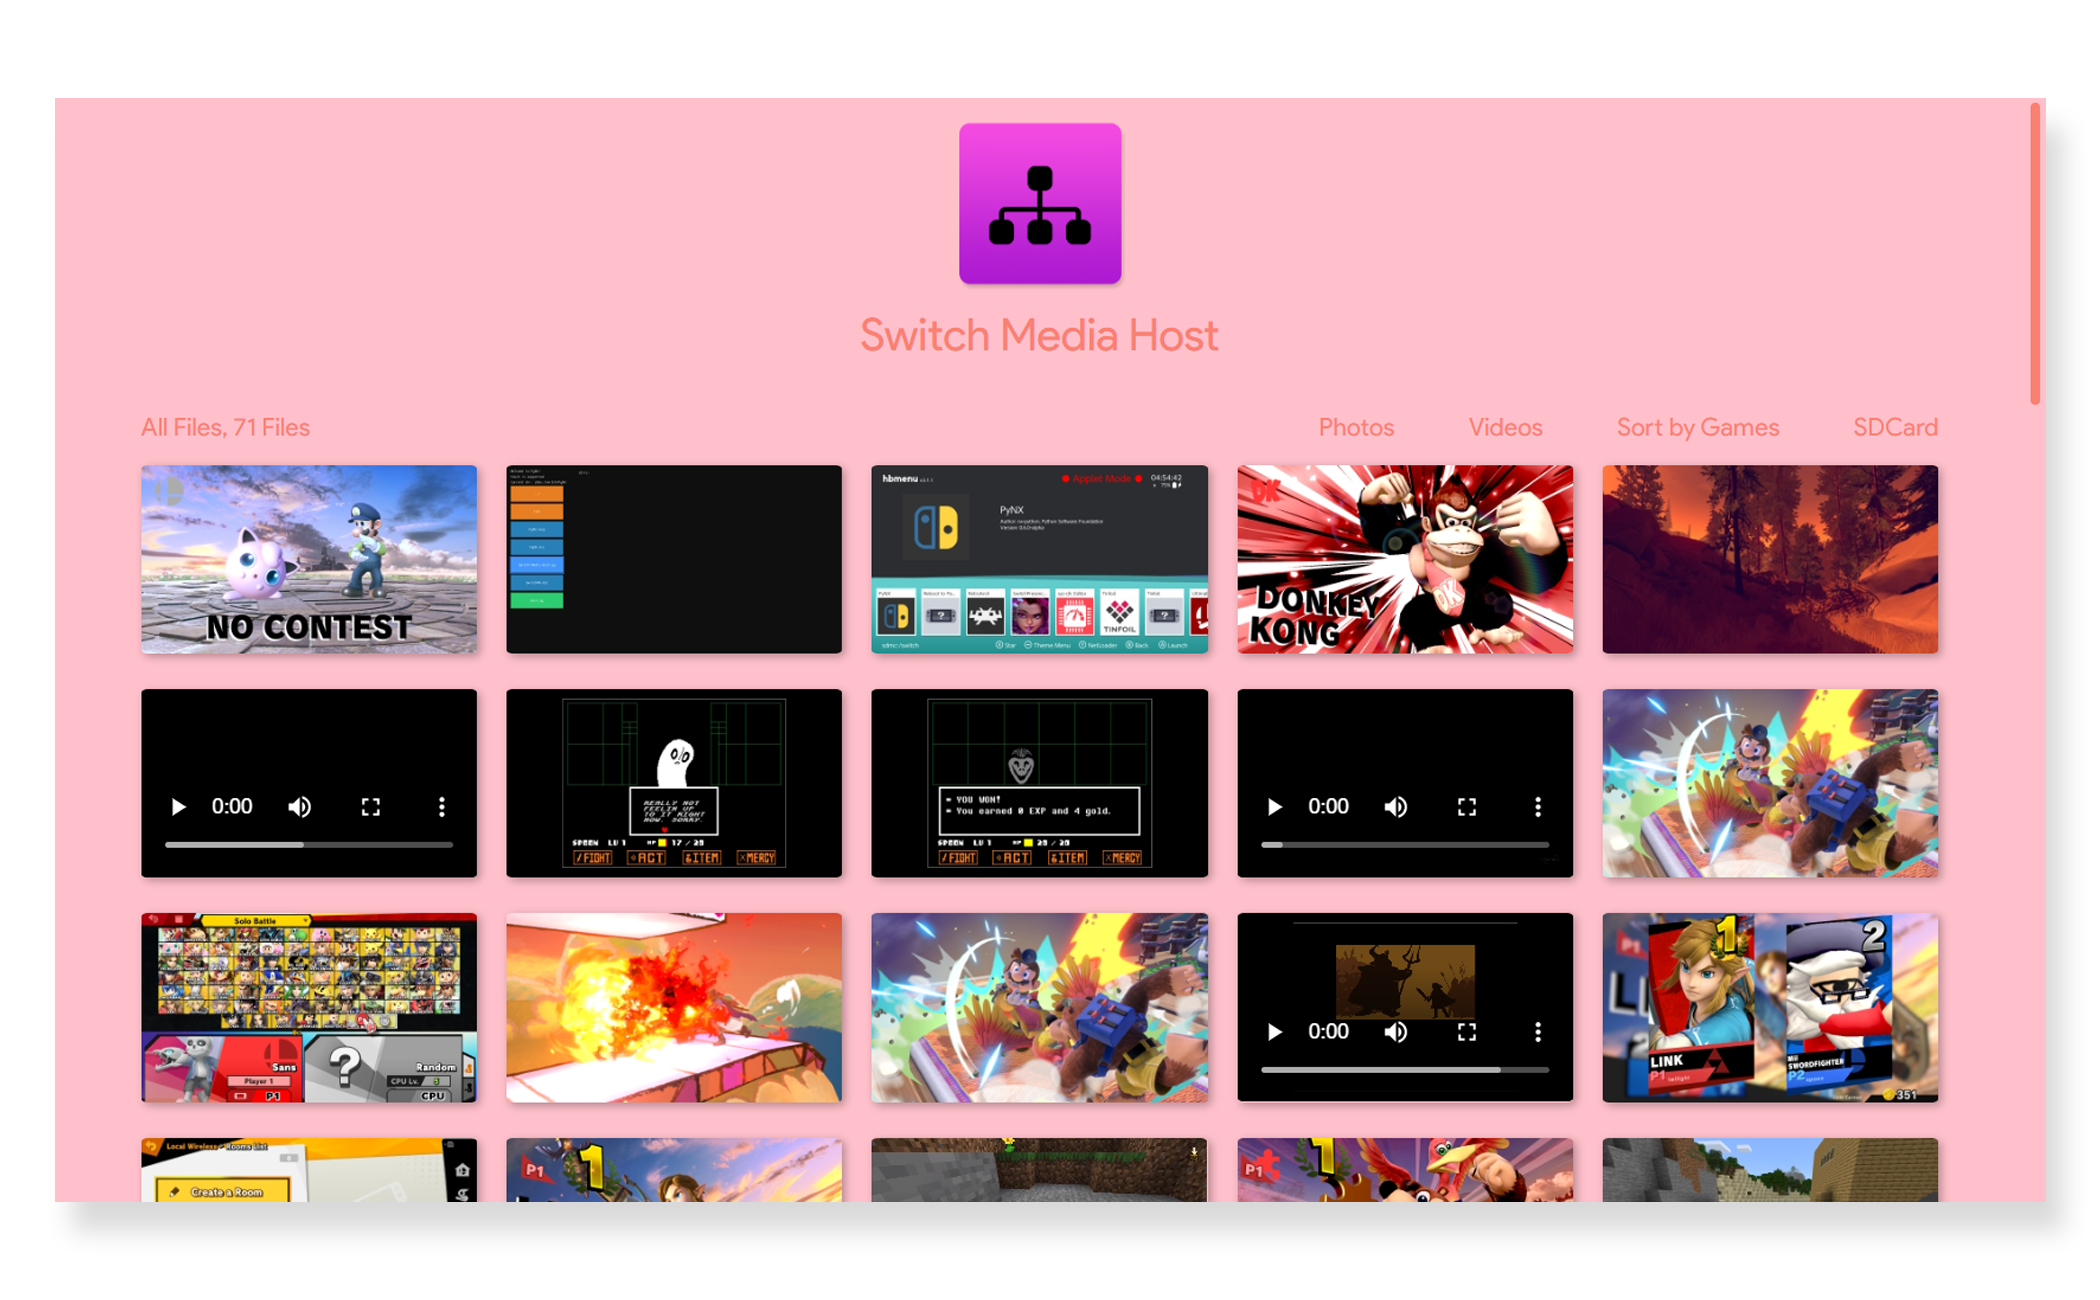2100x1300 pixels.
Task: Open the Smash brawl screenshot in row two
Action: point(1770,783)
